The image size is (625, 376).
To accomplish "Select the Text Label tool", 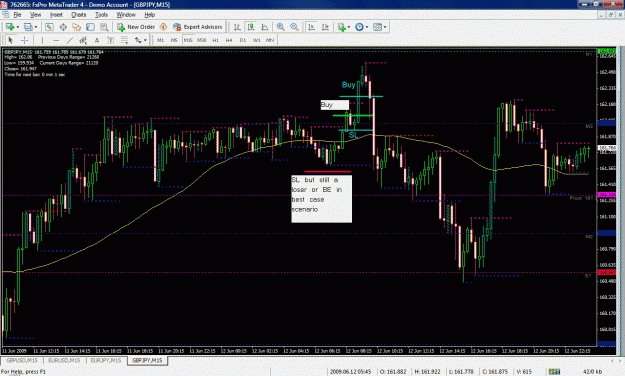I will [110, 40].
